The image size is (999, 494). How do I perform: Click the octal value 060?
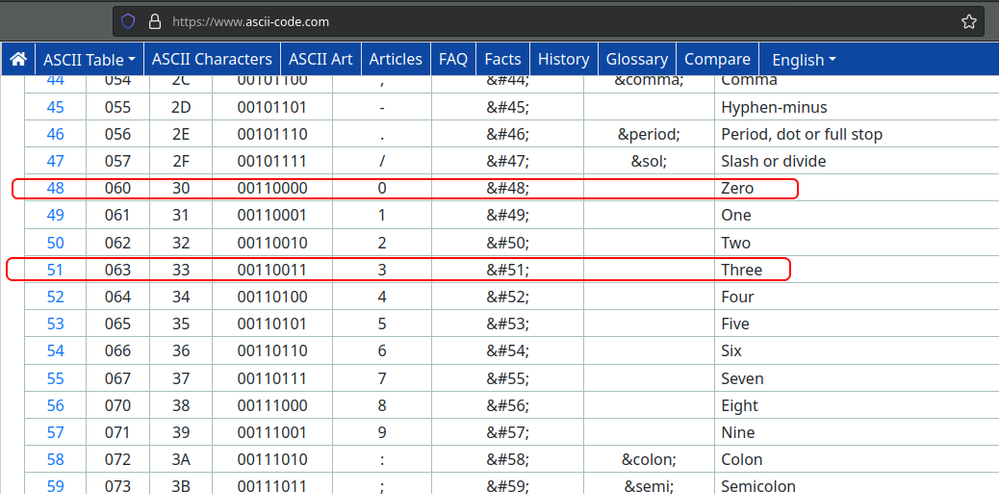coord(118,188)
